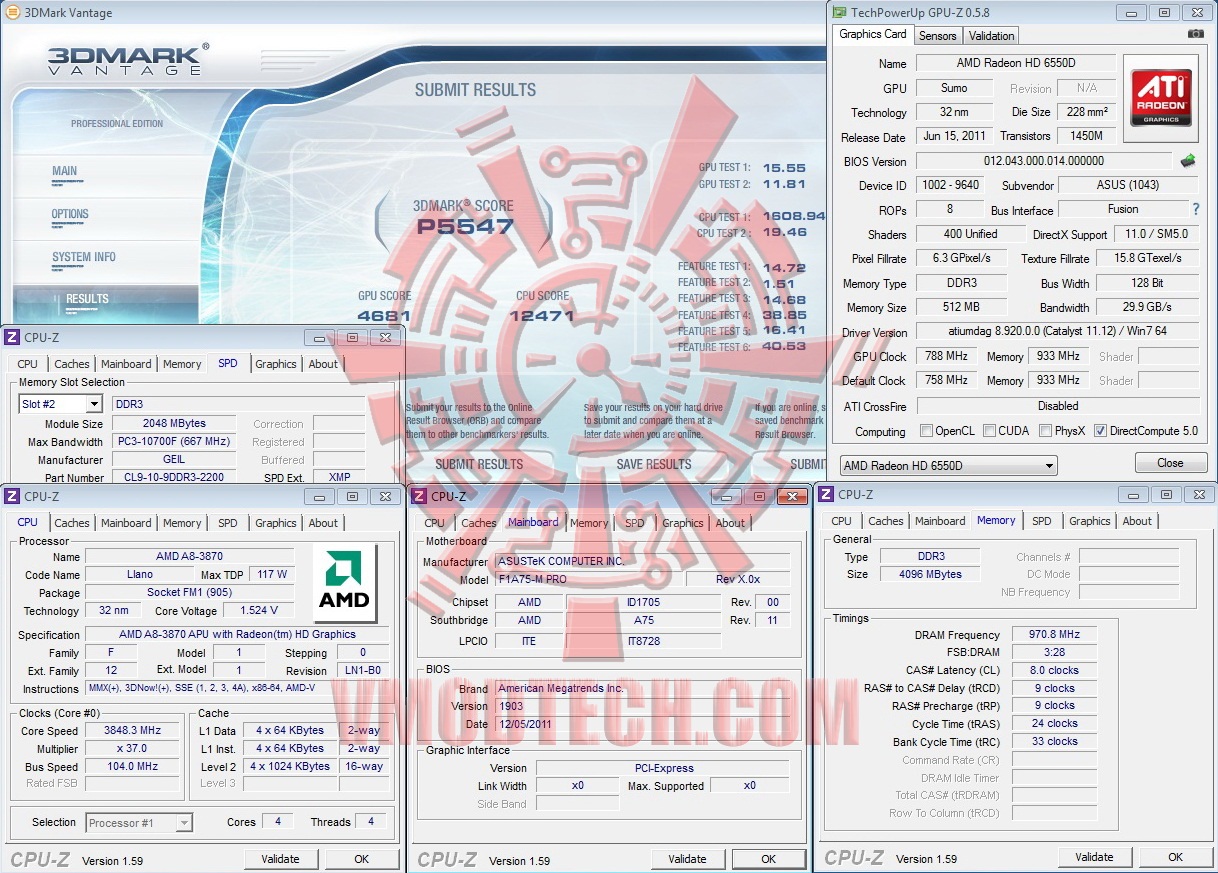Enable the PhysX checkbox in GPU-Z
The width and height of the screenshot is (1218, 873).
(1045, 432)
